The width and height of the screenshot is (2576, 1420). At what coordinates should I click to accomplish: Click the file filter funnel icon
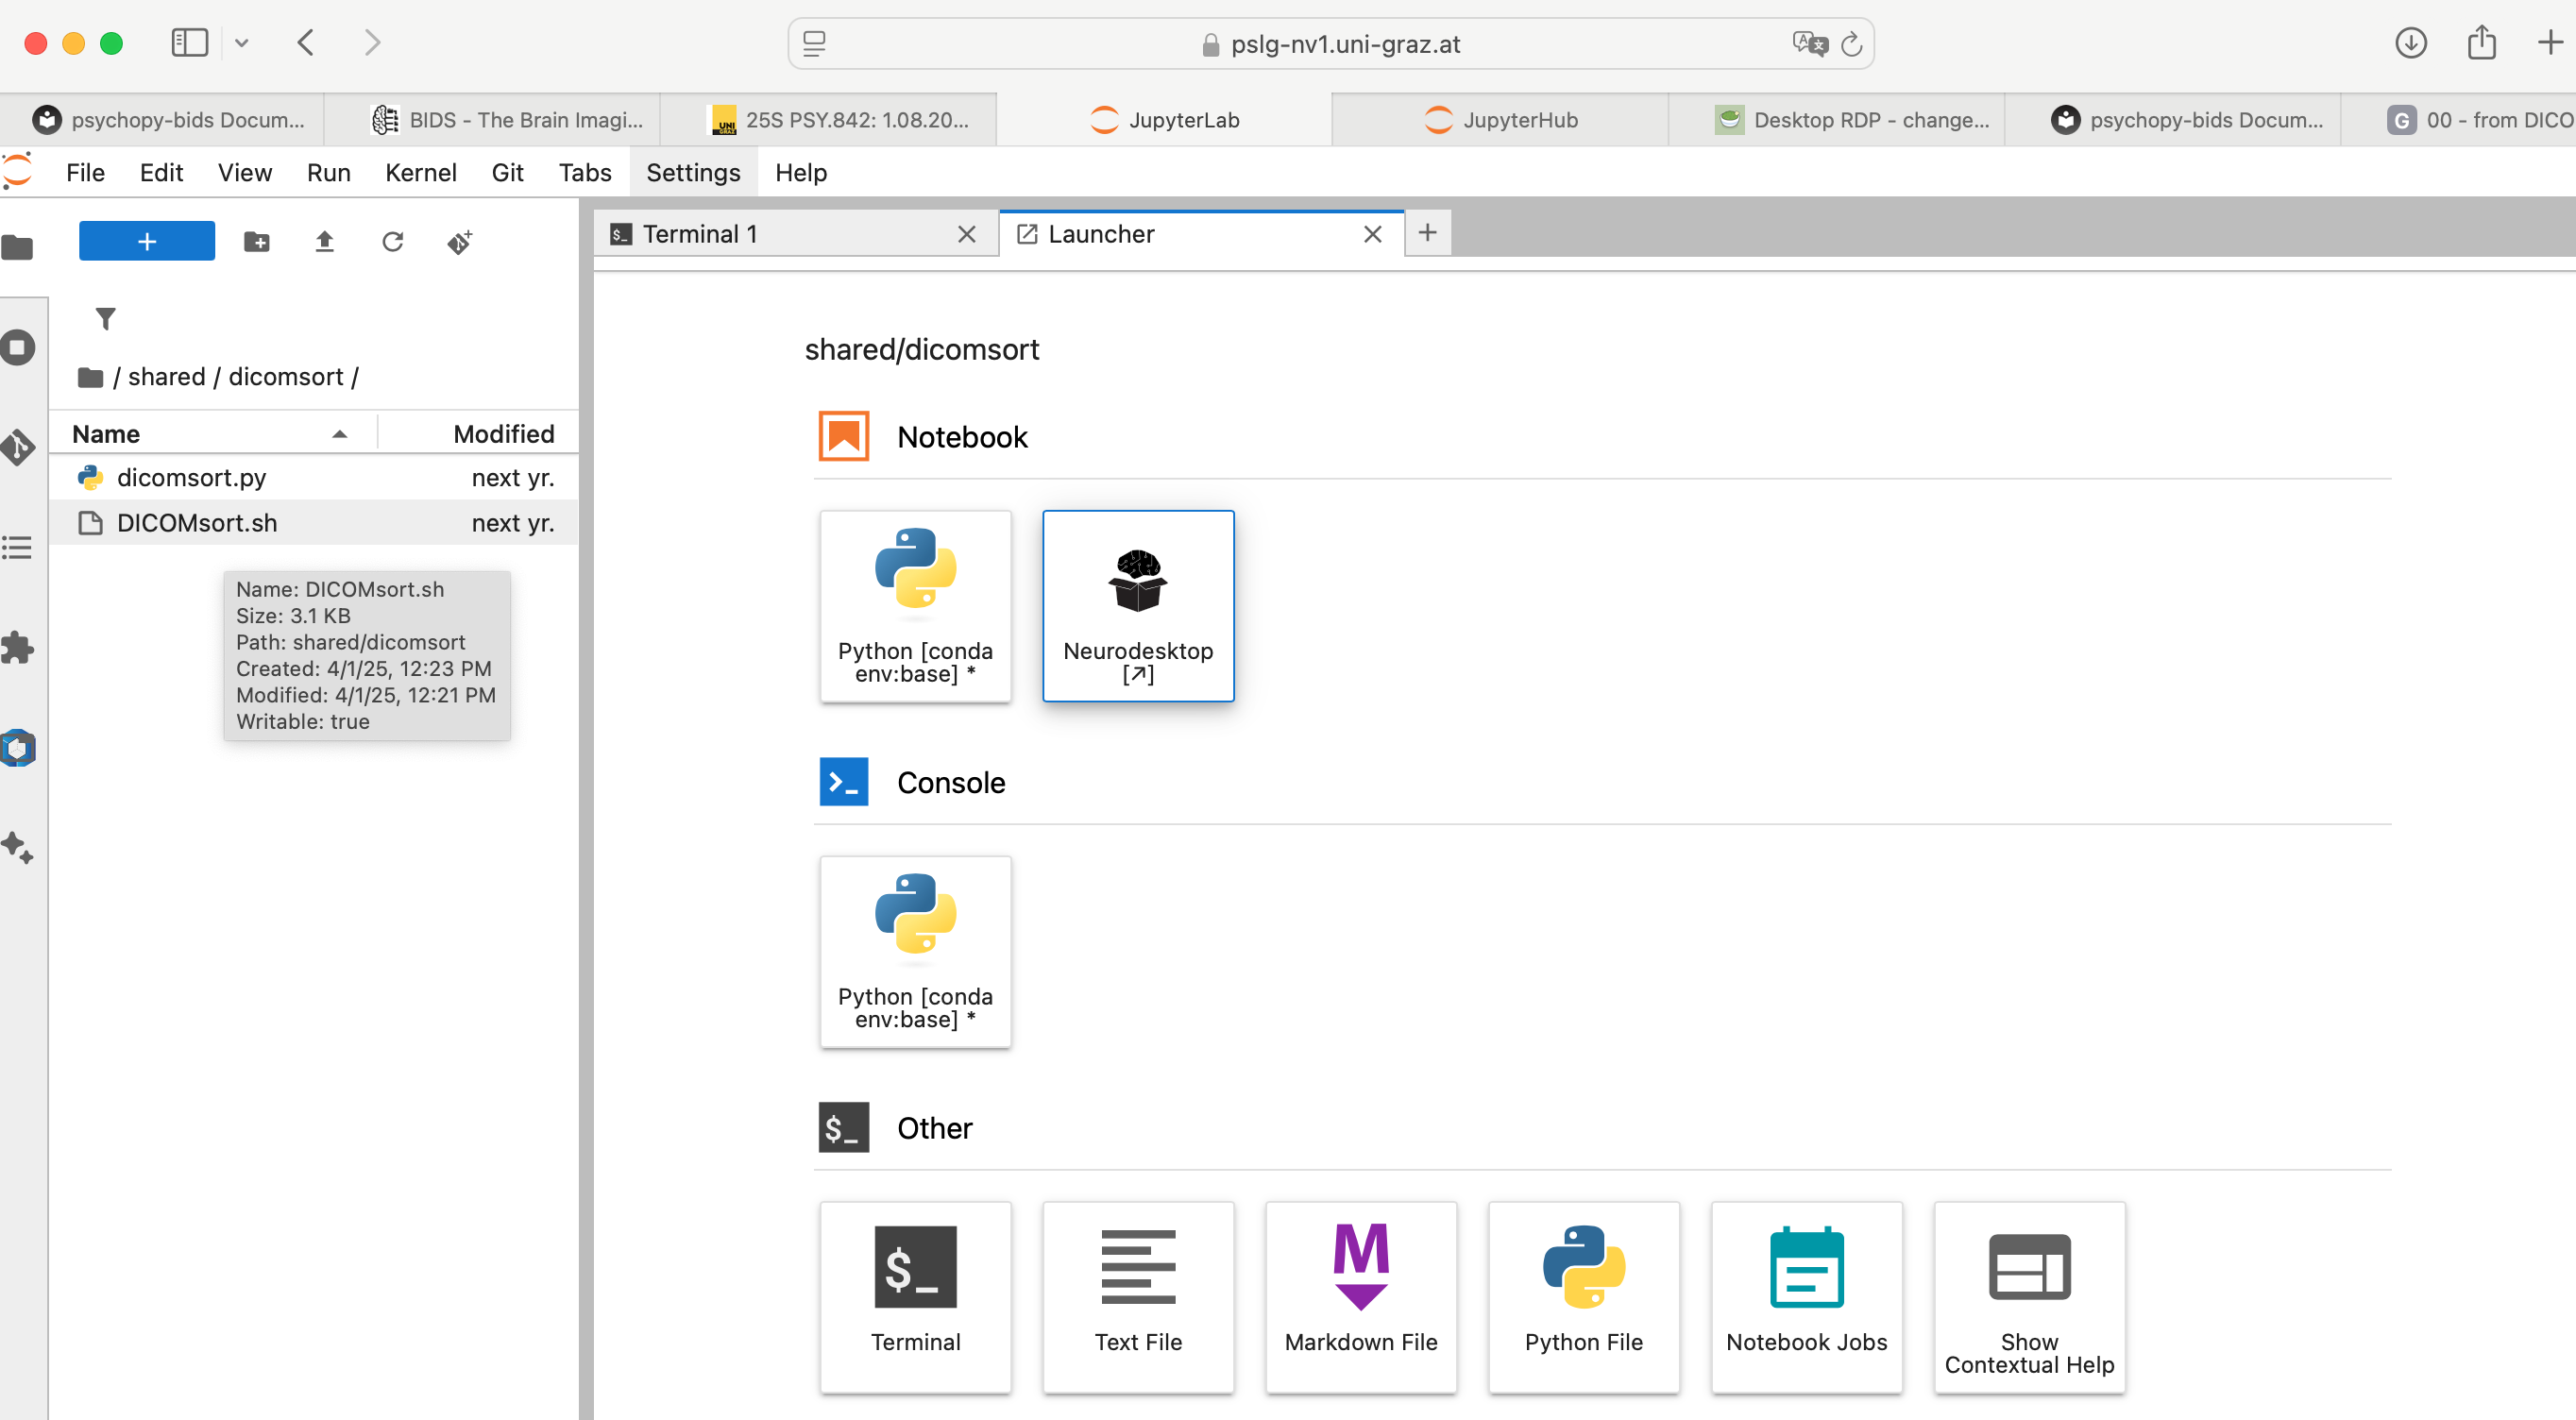pos(105,318)
